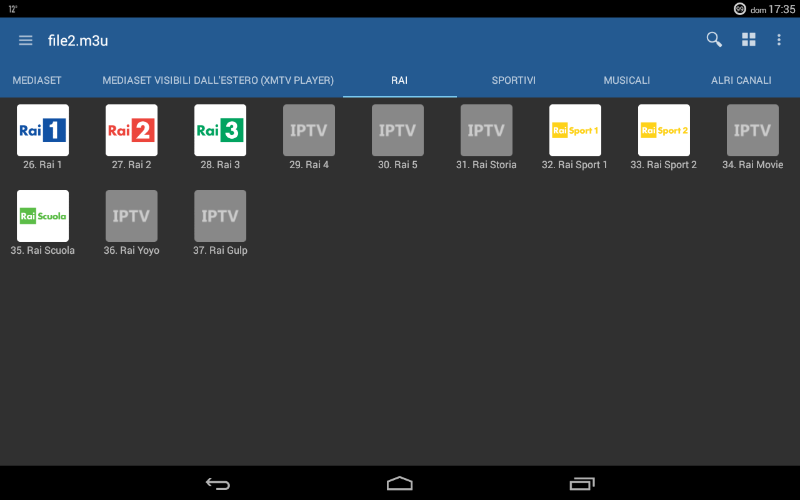Select the RAI tab
This screenshot has height=500, width=800.
point(399,80)
